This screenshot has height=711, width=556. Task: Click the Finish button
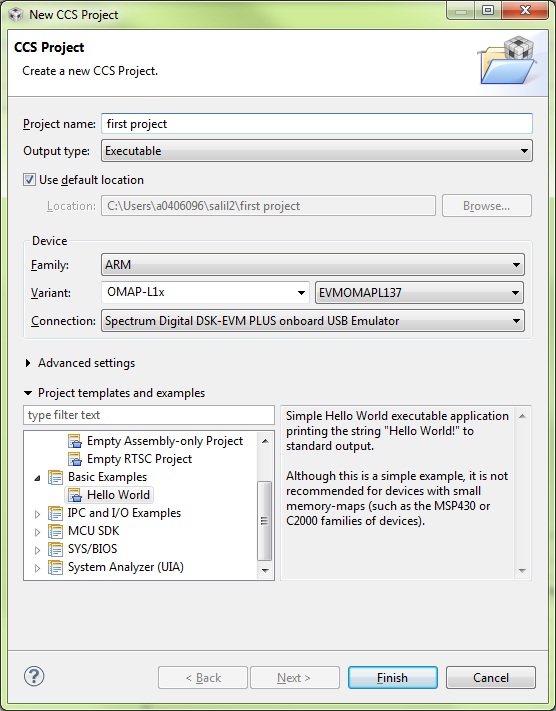click(x=392, y=677)
